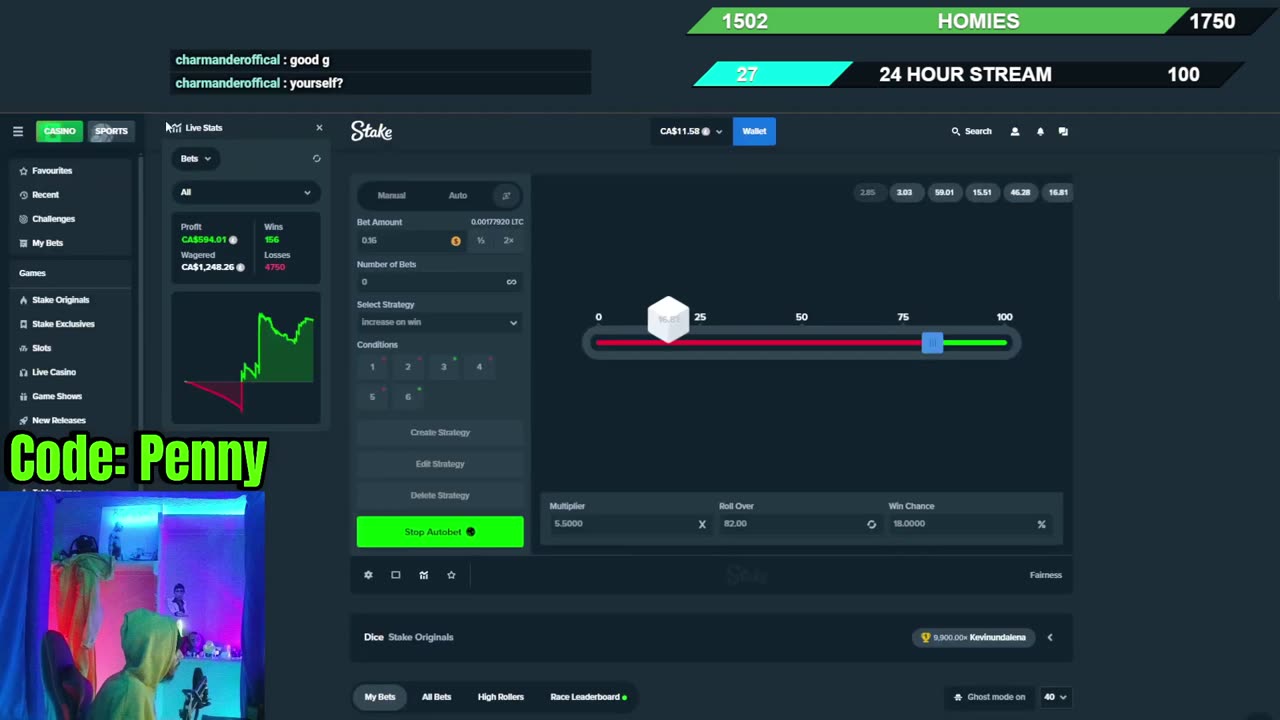
Task: Click Edit Strategy
Action: 440,464
